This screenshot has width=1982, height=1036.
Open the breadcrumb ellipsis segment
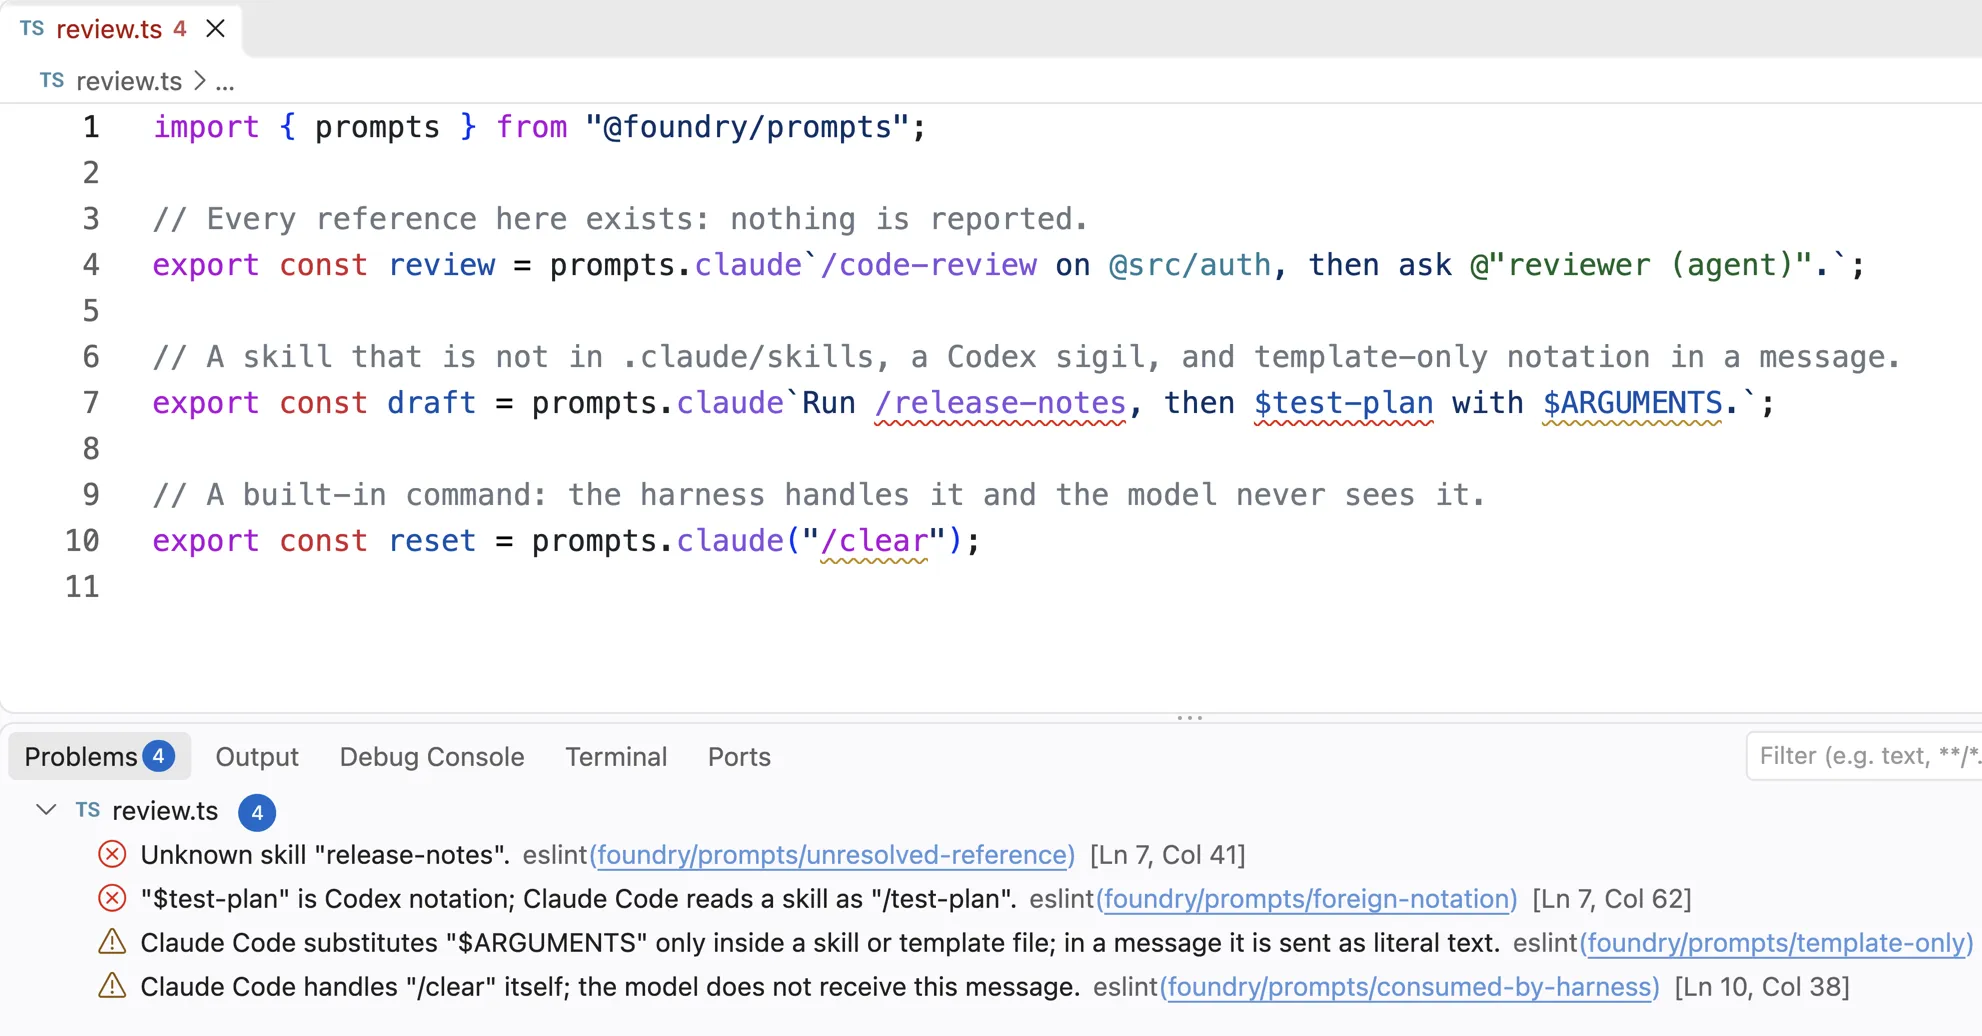pyautogui.click(x=225, y=81)
